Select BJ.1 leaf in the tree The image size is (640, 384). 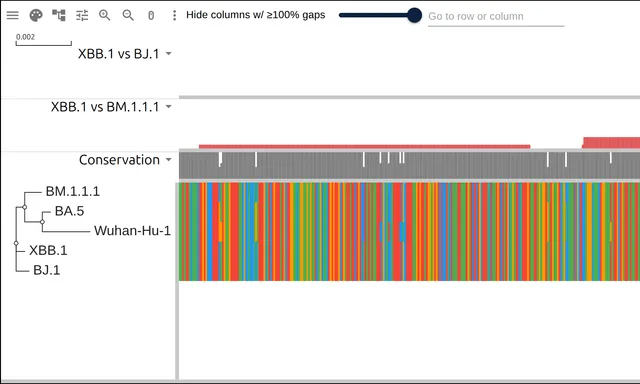pos(47,270)
